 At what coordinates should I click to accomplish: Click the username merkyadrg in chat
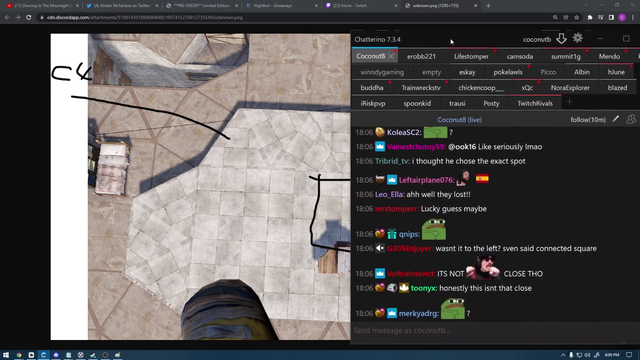419,313
